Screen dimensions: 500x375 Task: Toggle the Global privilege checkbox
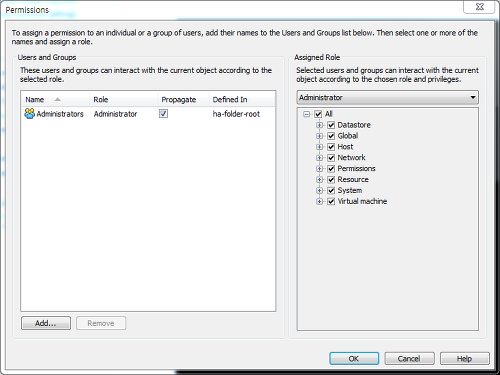tap(331, 136)
